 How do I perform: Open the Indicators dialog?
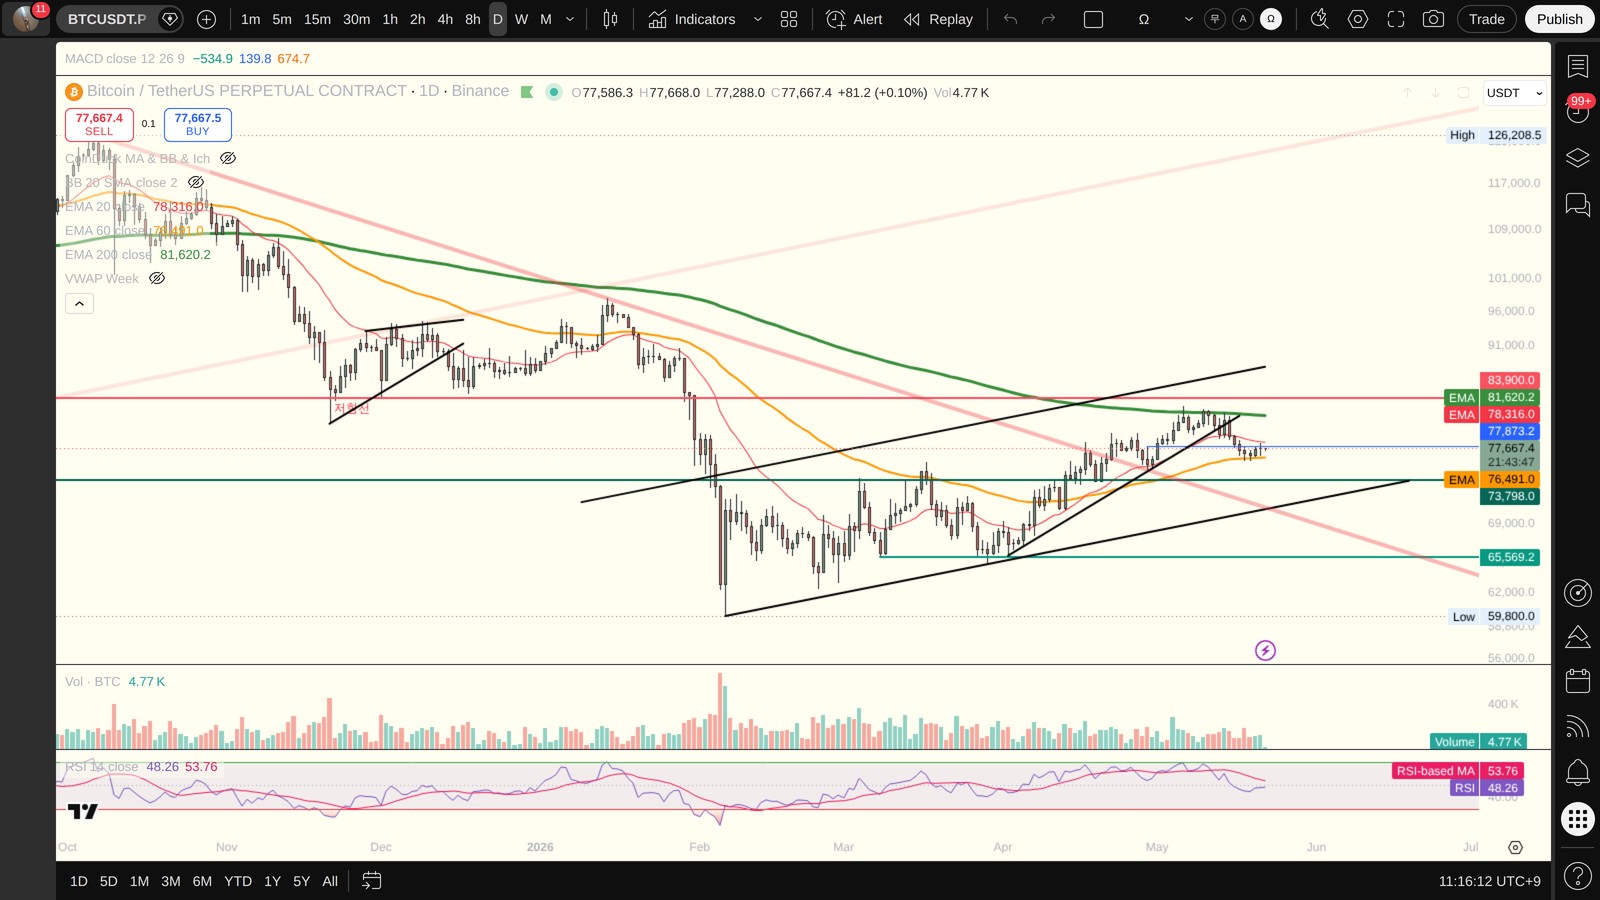[691, 19]
